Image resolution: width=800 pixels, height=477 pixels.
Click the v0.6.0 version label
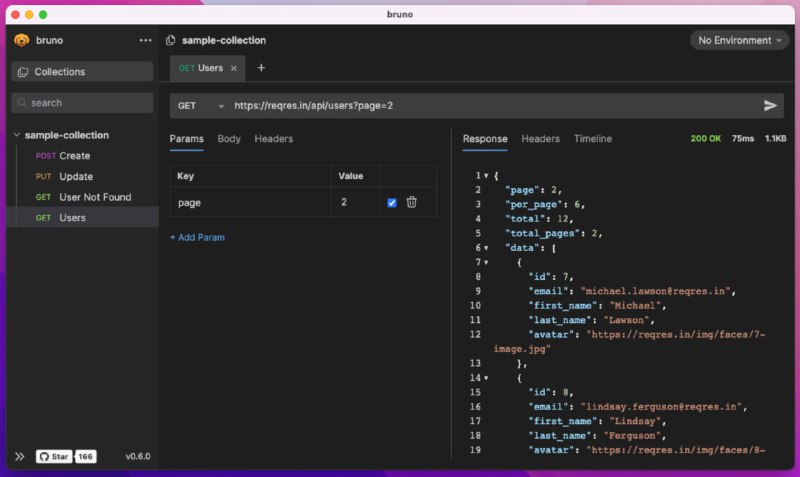click(138, 456)
